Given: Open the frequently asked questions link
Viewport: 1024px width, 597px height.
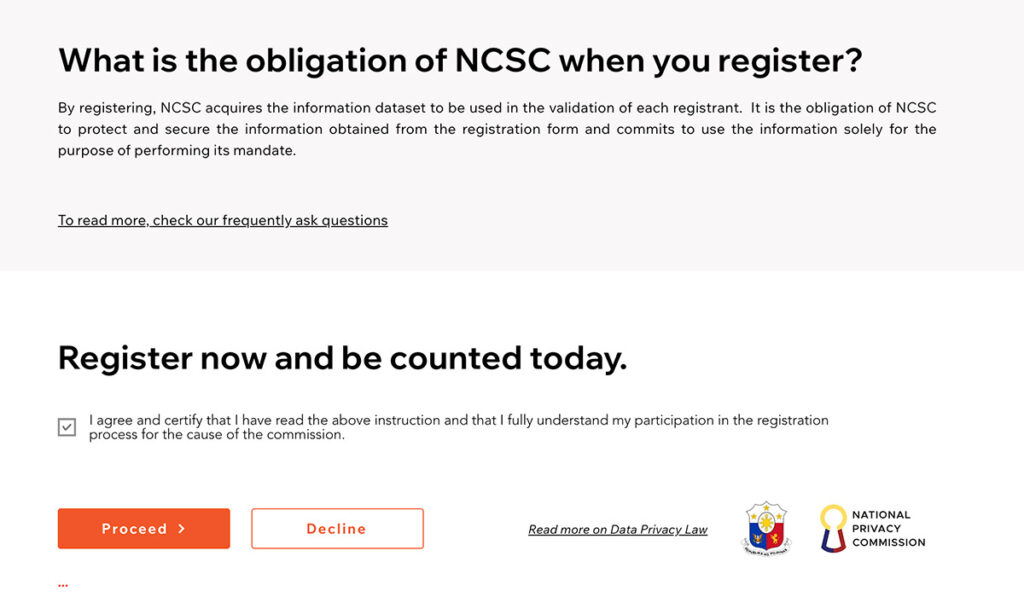Looking at the screenshot, I should coord(222,220).
